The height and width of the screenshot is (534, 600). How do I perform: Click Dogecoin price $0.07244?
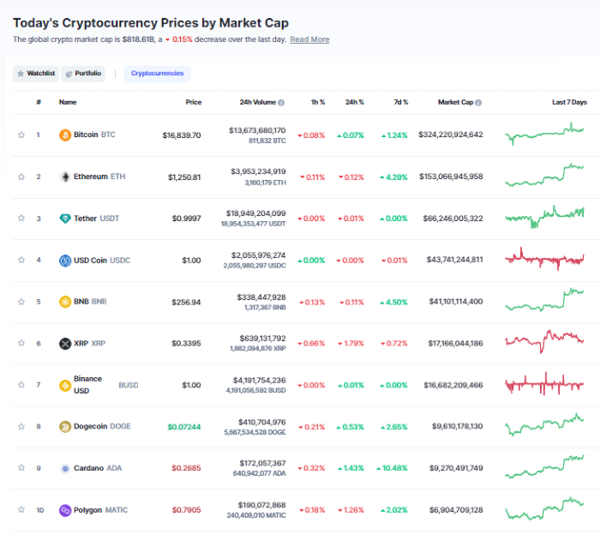[x=184, y=427]
